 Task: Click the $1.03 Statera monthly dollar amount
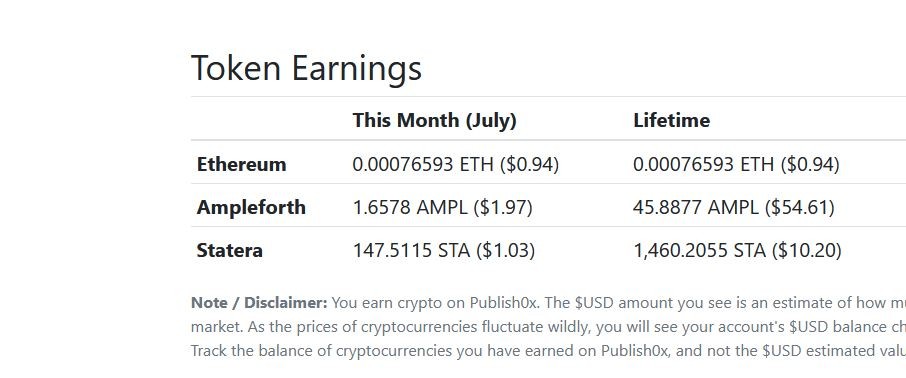click(506, 250)
